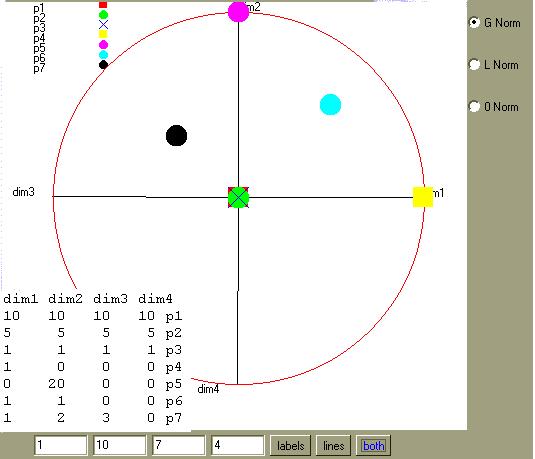
Task: Click the green legend marker for p2
Action: (x=103, y=14)
